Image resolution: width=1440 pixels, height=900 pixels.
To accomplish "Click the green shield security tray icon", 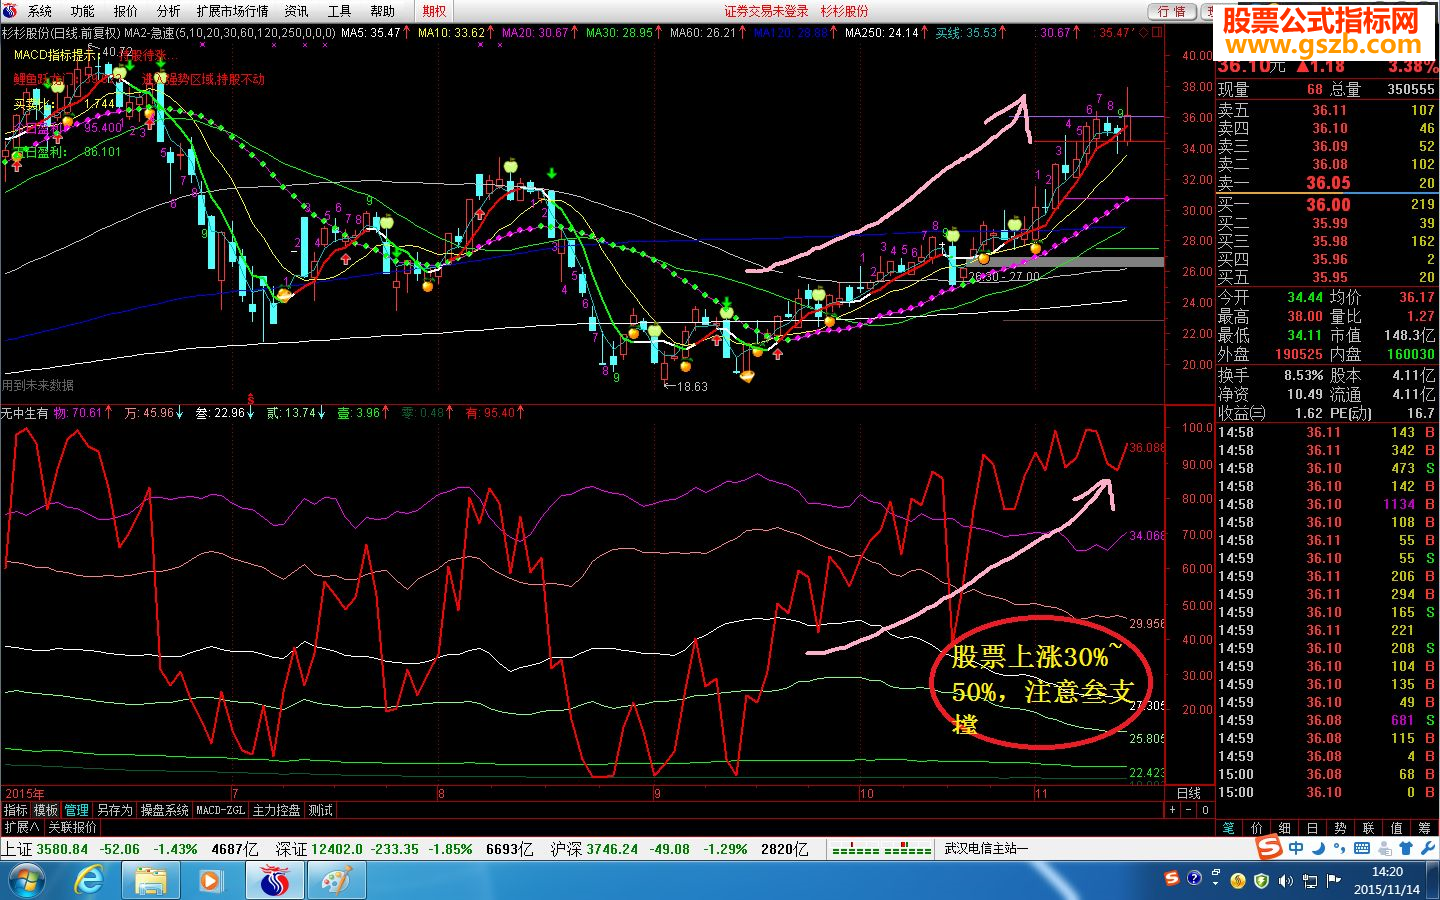I will 1261,881.
